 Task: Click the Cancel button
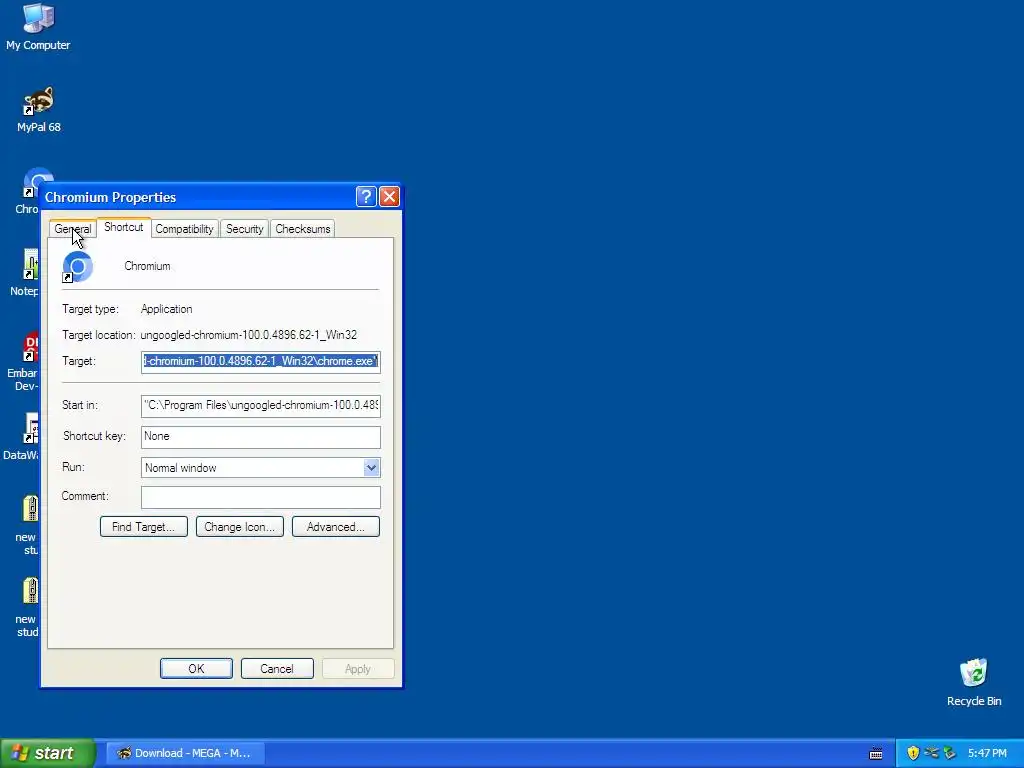click(277, 669)
